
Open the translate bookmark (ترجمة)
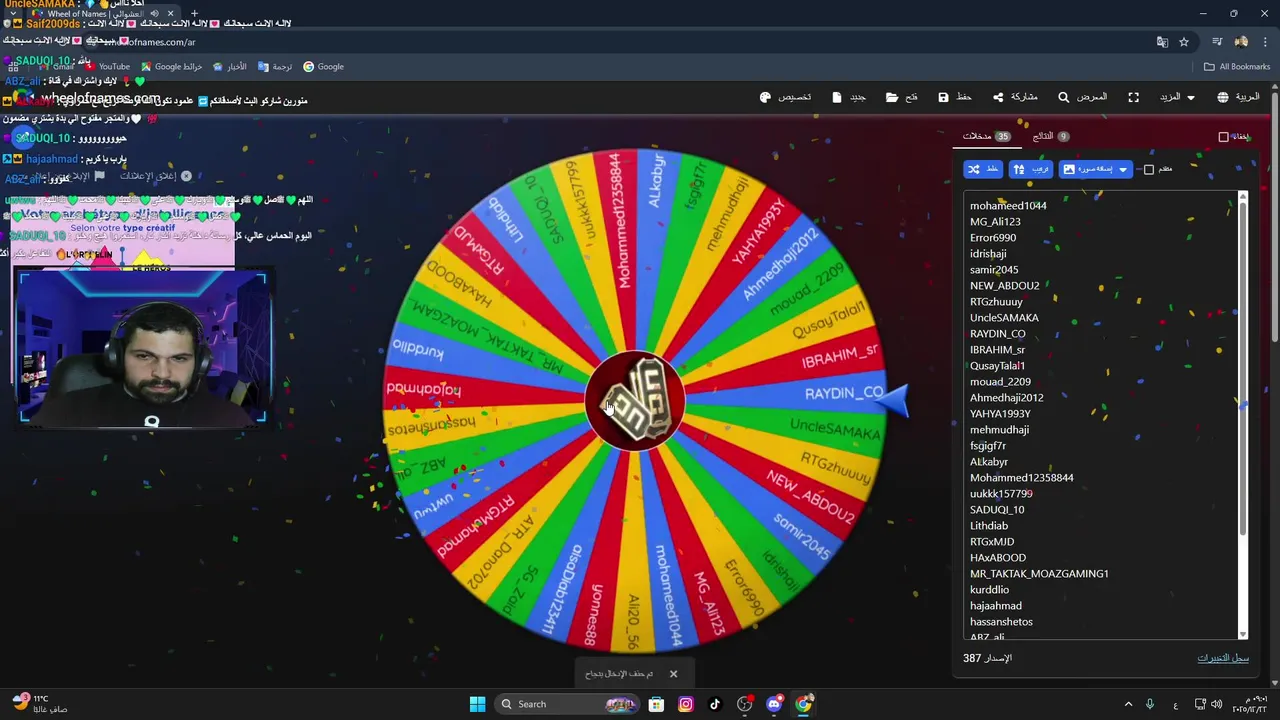tap(275, 67)
